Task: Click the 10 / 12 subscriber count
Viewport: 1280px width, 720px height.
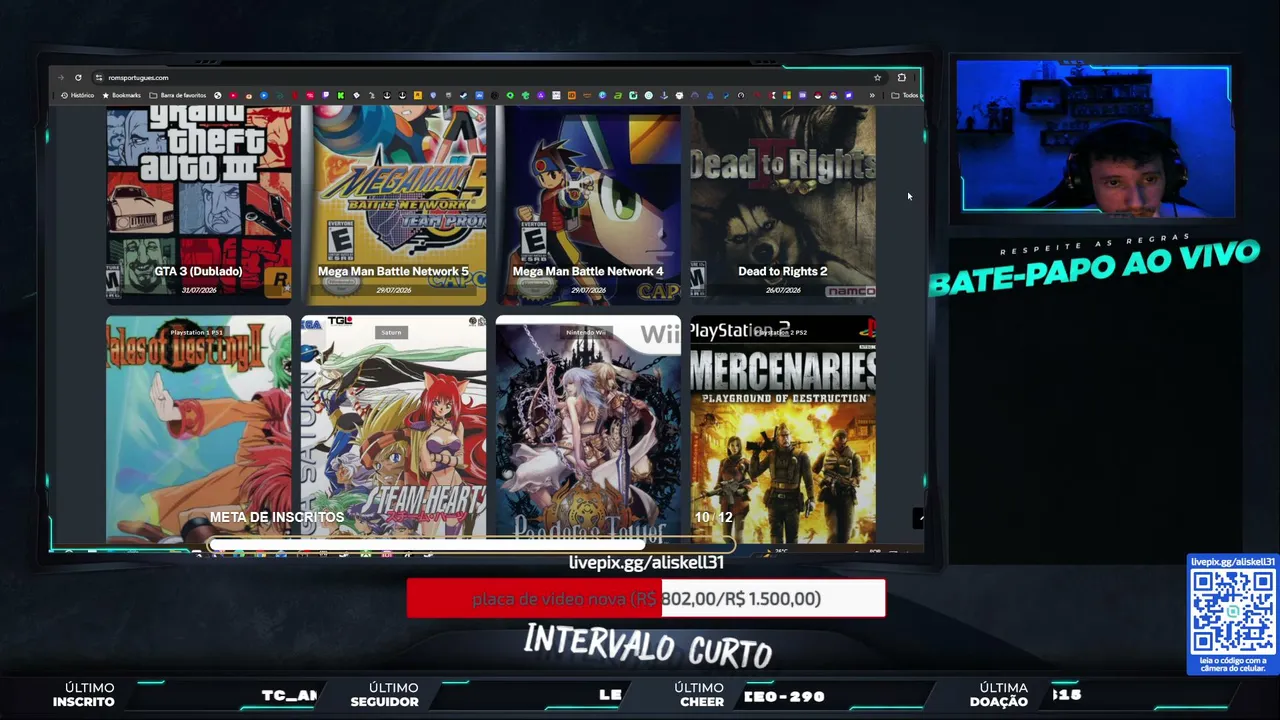Action: (714, 517)
